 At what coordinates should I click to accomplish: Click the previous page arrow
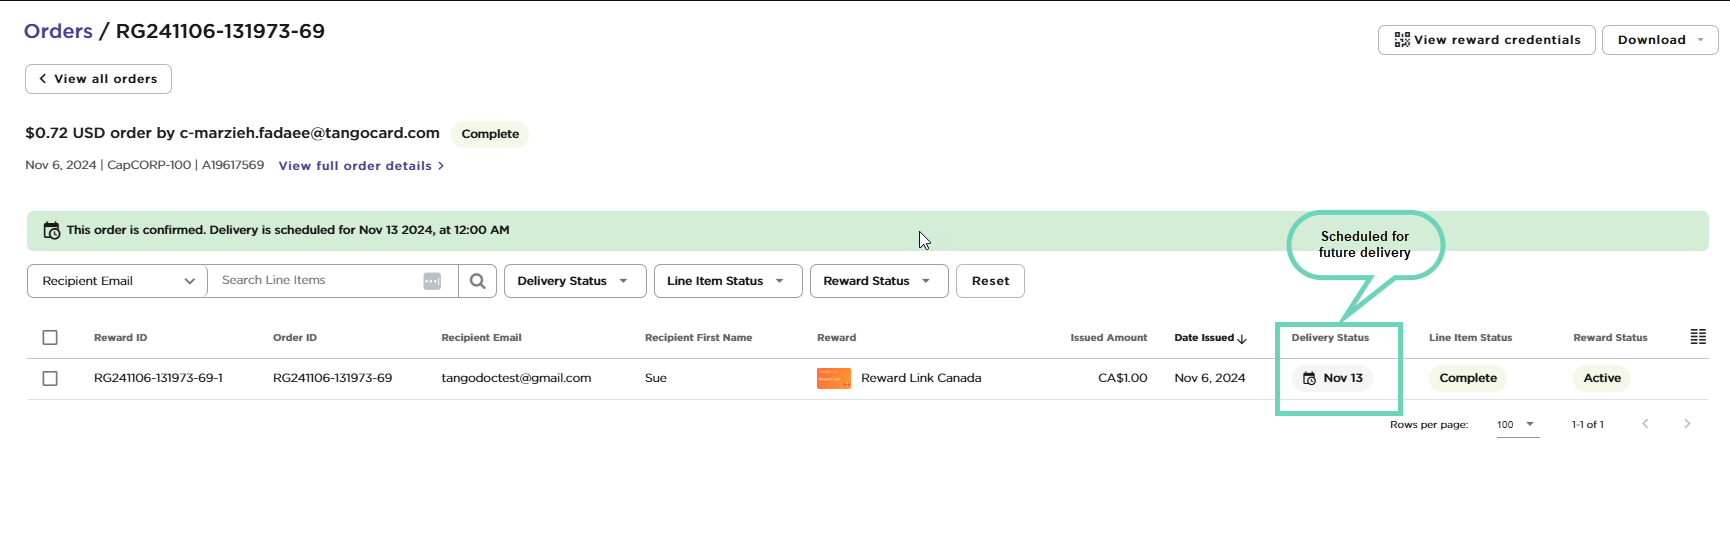pos(1645,424)
